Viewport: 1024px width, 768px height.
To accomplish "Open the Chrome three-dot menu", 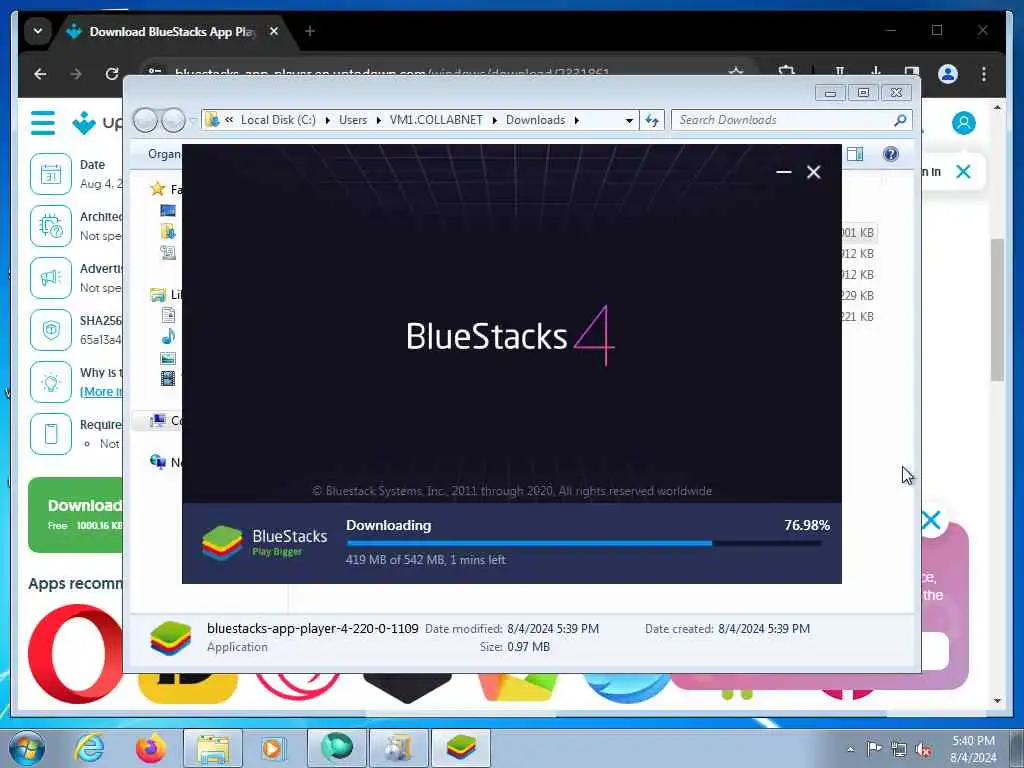I will pos(984,74).
